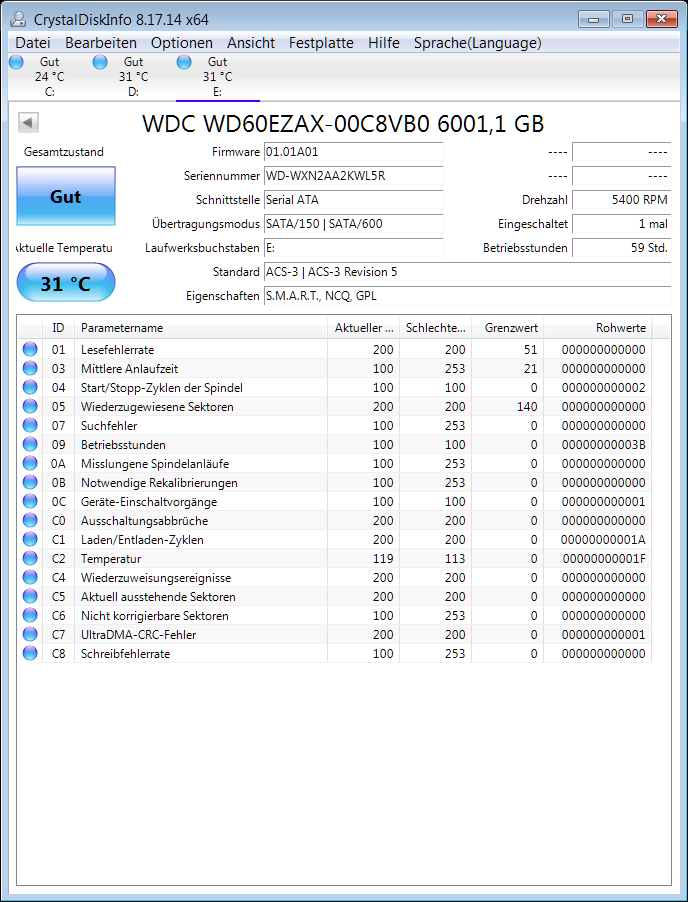Click status orb for Betriebsstunden ID 09 row
This screenshot has width=688, height=902.
click(x=30, y=444)
